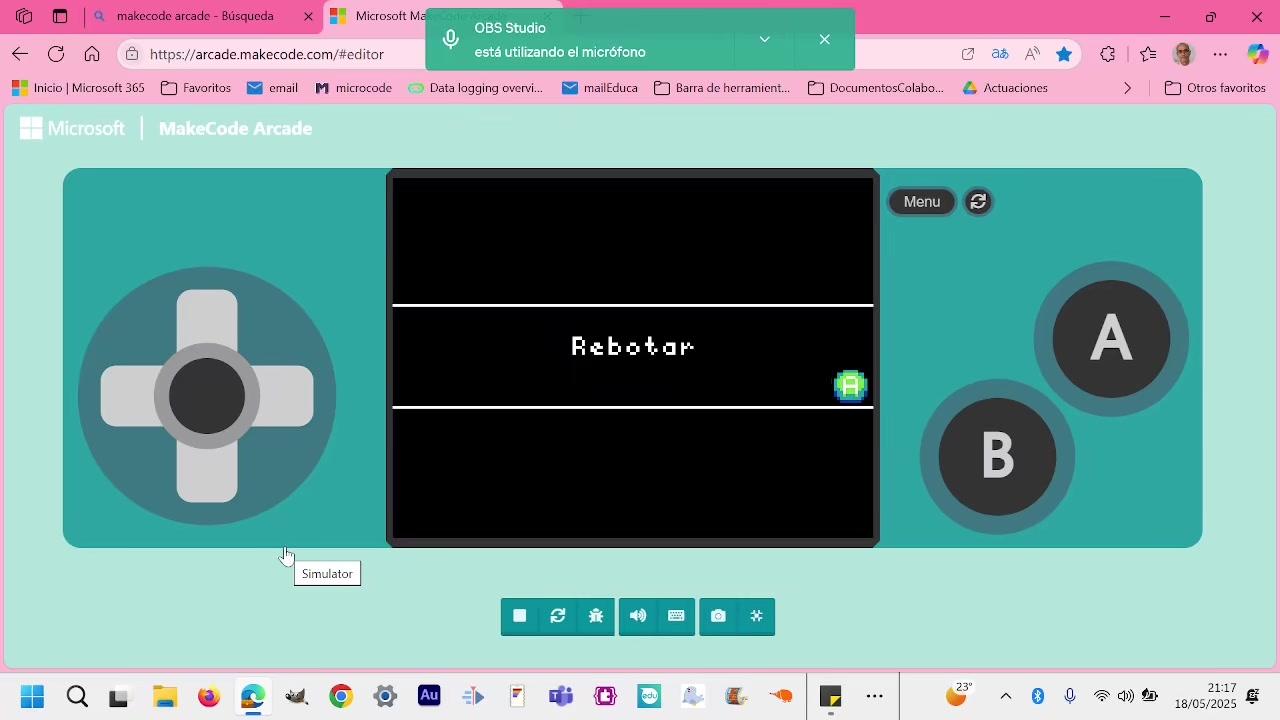The height and width of the screenshot is (720, 1280).
Task: Click the D-pad right arrow
Action: [285, 396]
